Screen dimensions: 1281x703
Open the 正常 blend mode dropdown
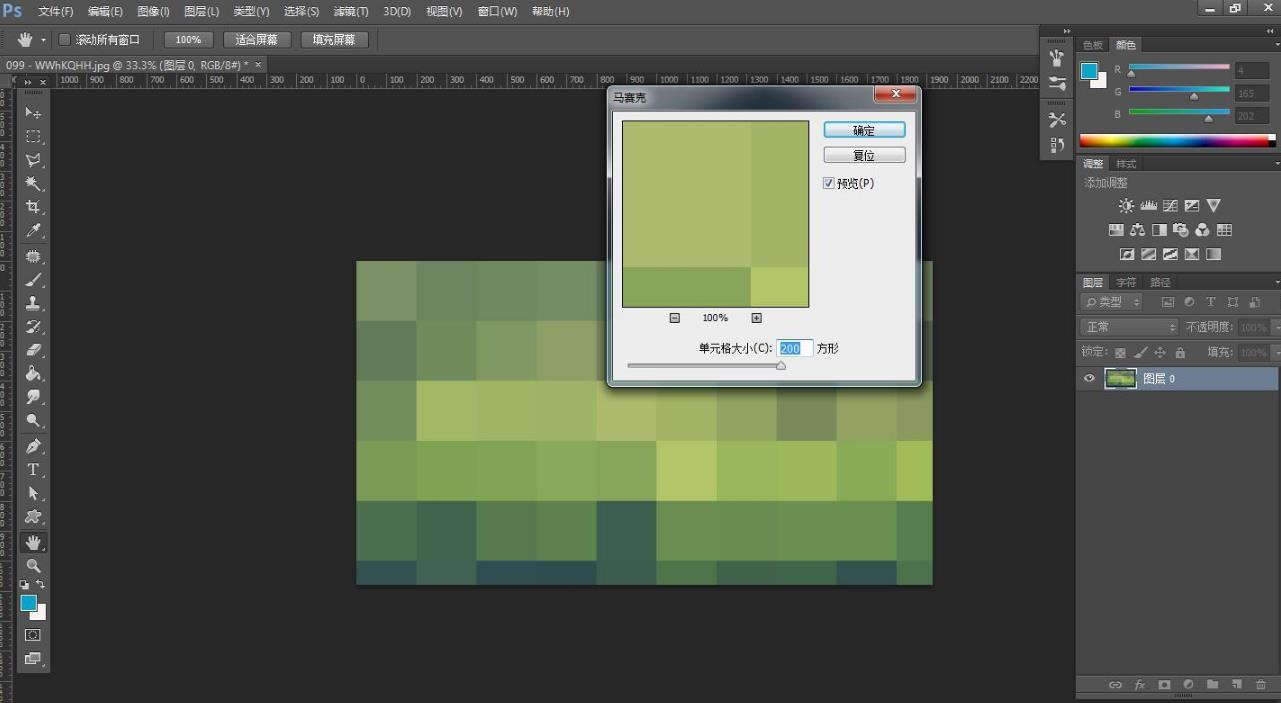pyautogui.click(x=1130, y=327)
